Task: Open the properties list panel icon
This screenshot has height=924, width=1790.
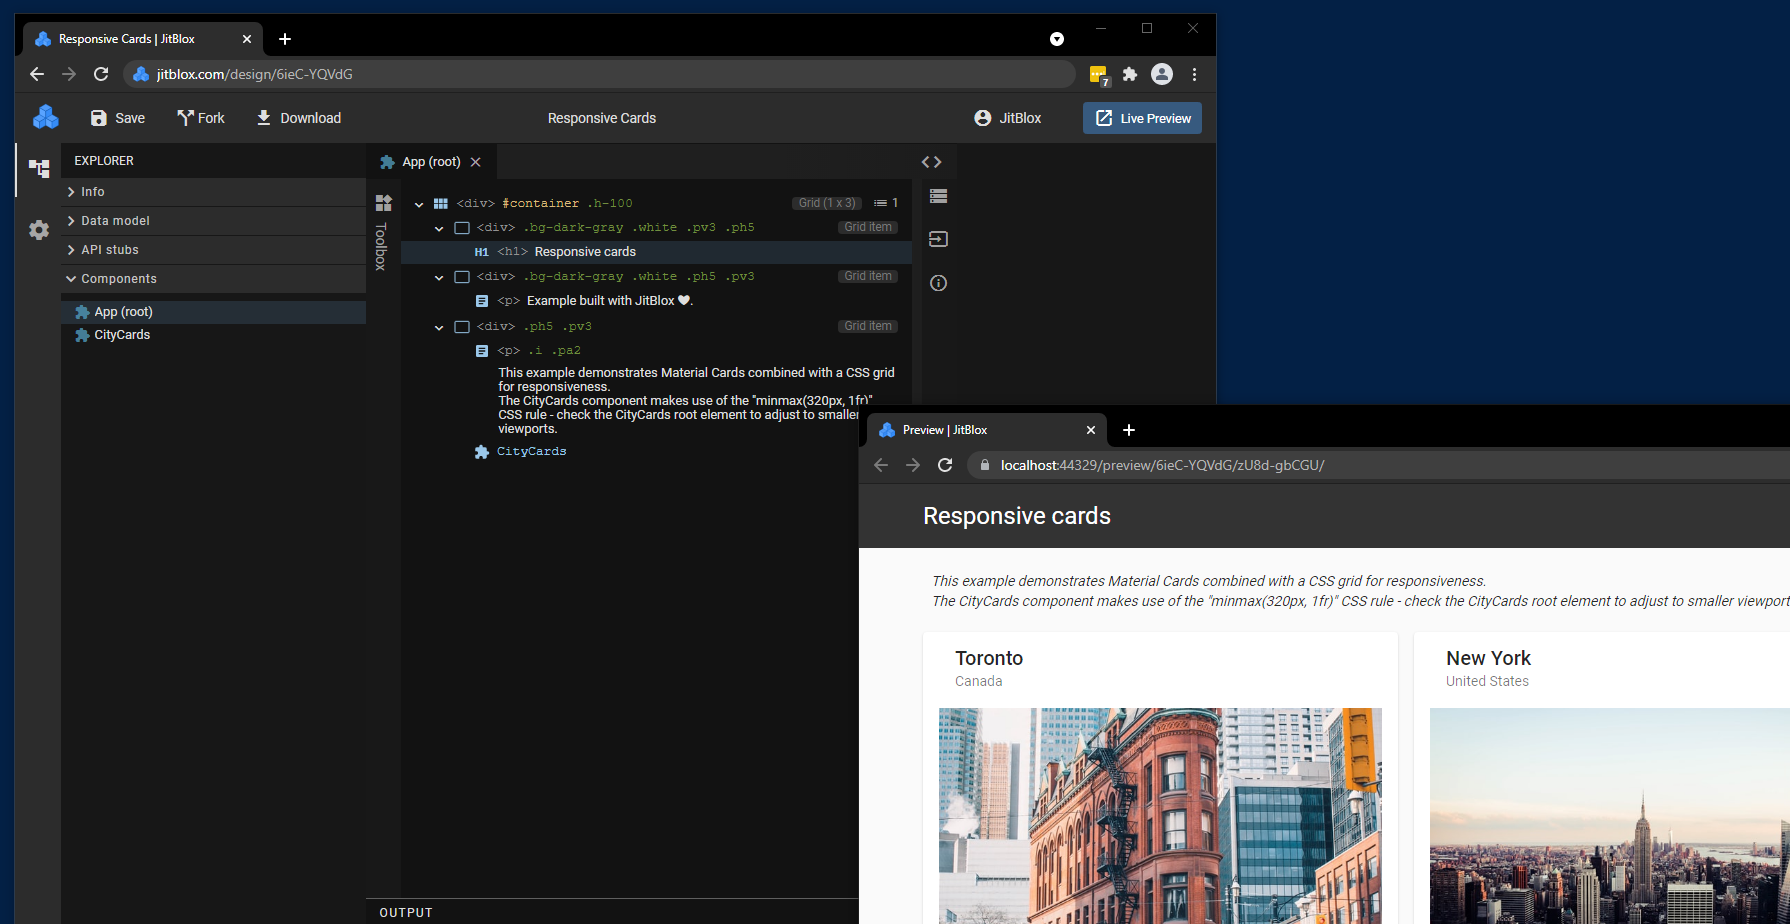Action: [x=938, y=196]
